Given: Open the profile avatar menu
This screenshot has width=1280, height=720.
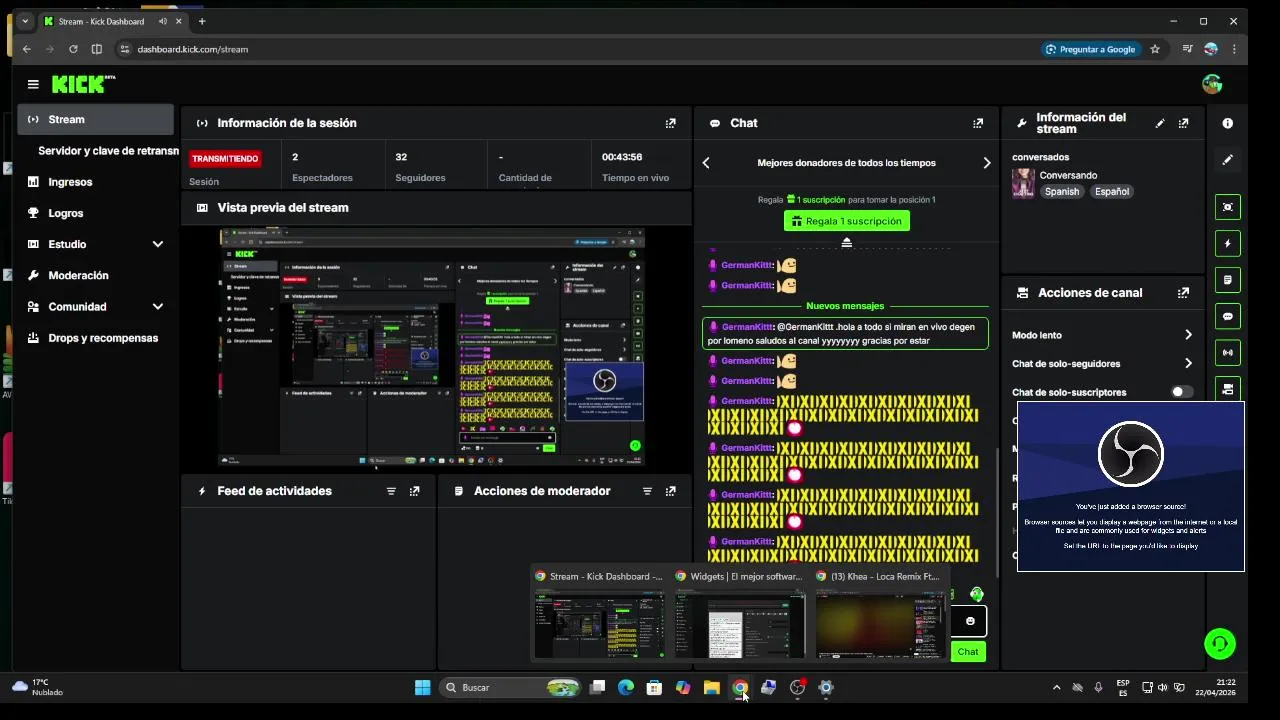Looking at the screenshot, I should tap(1212, 84).
